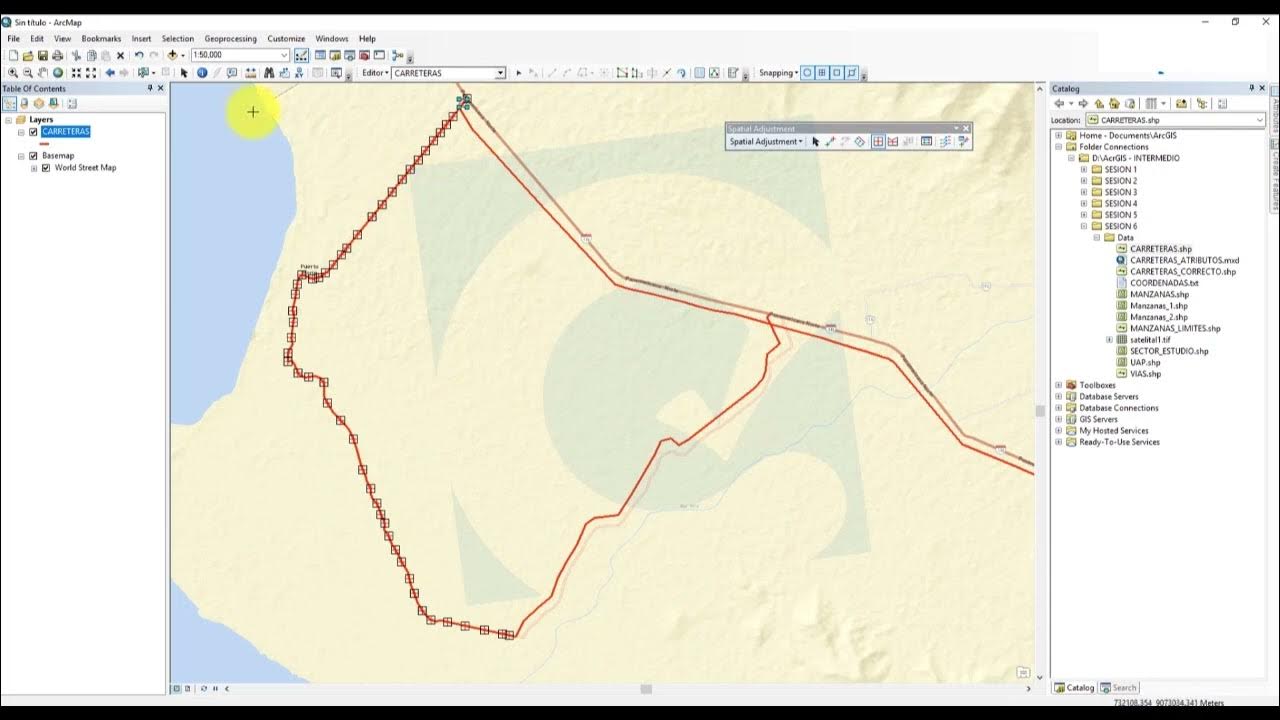Click List By Source icon
The height and width of the screenshot is (720, 1280).
[x=24, y=103]
